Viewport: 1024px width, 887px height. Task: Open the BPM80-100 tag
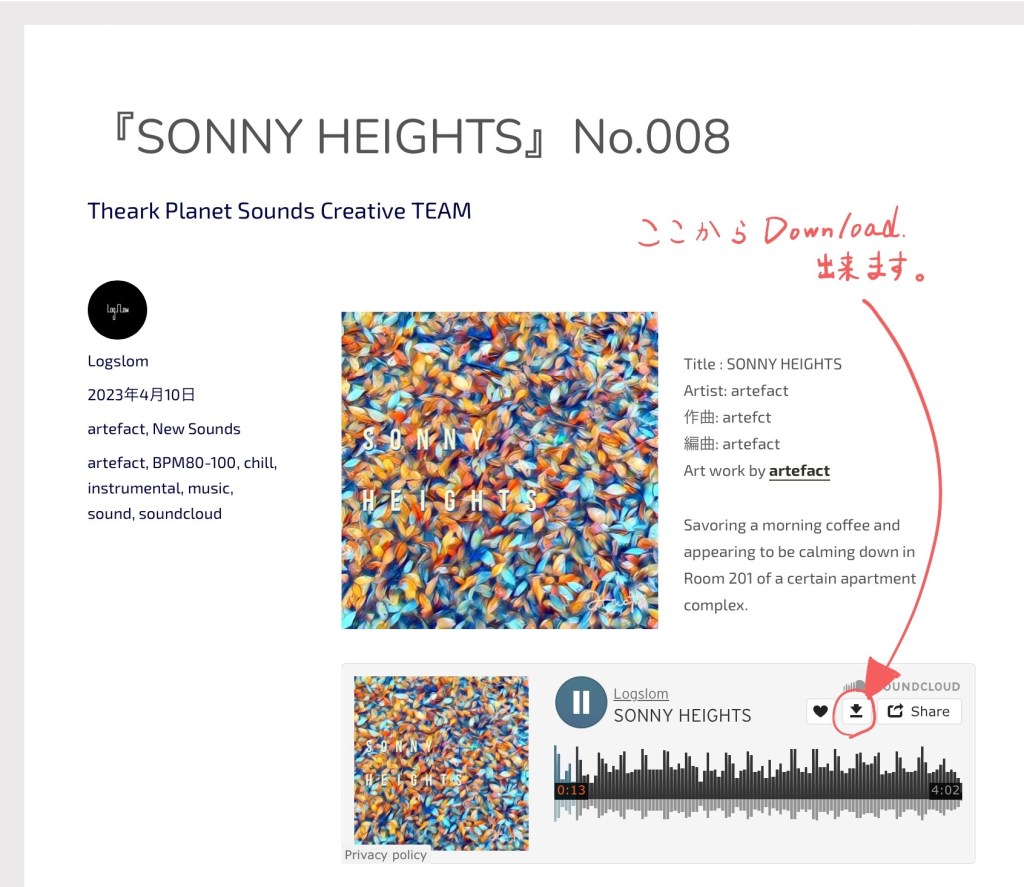[x=193, y=463]
